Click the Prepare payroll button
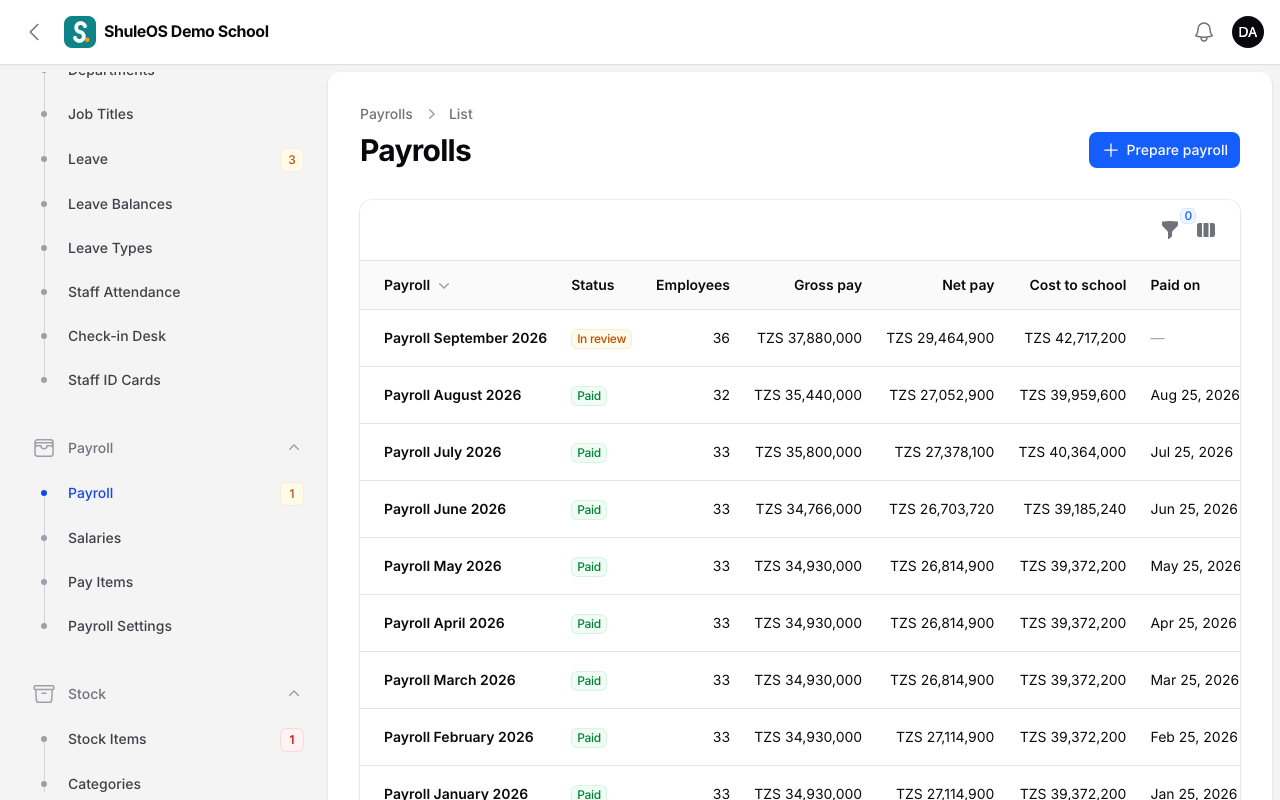 1164,150
